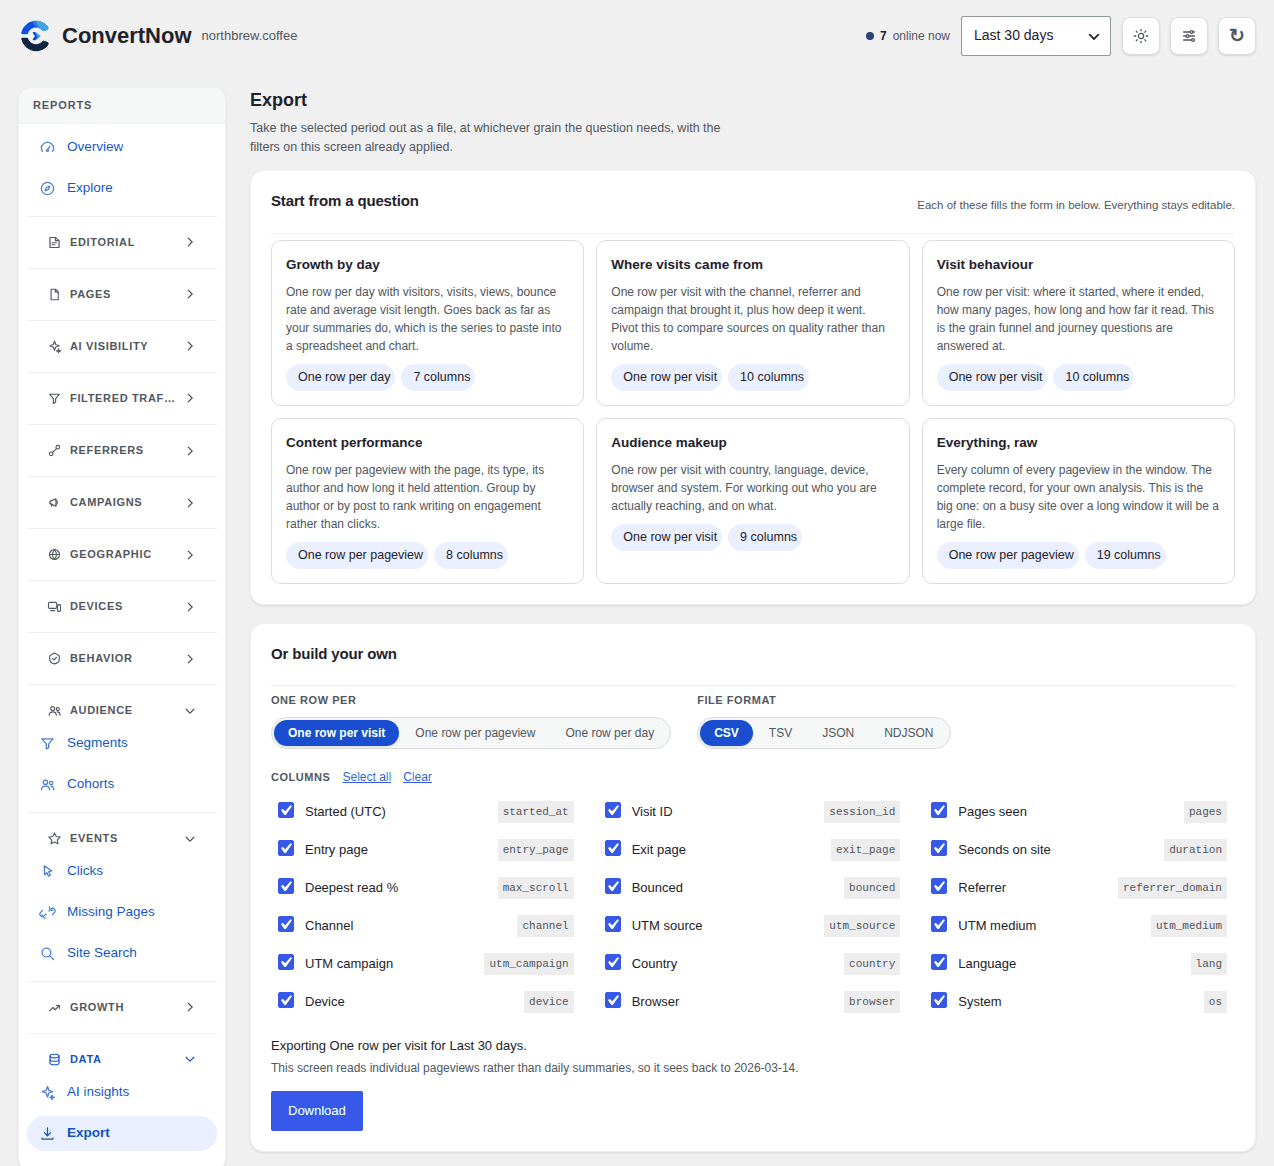The width and height of the screenshot is (1274, 1166).
Task: Click the Select all columns link
Action: point(367,777)
